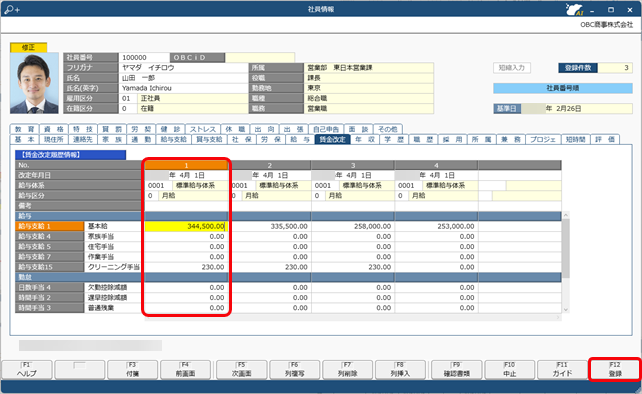This screenshot has width=642, height=394.
Task: Select the highlighted 344,500.00 base salary cell
Action: point(186,226)
